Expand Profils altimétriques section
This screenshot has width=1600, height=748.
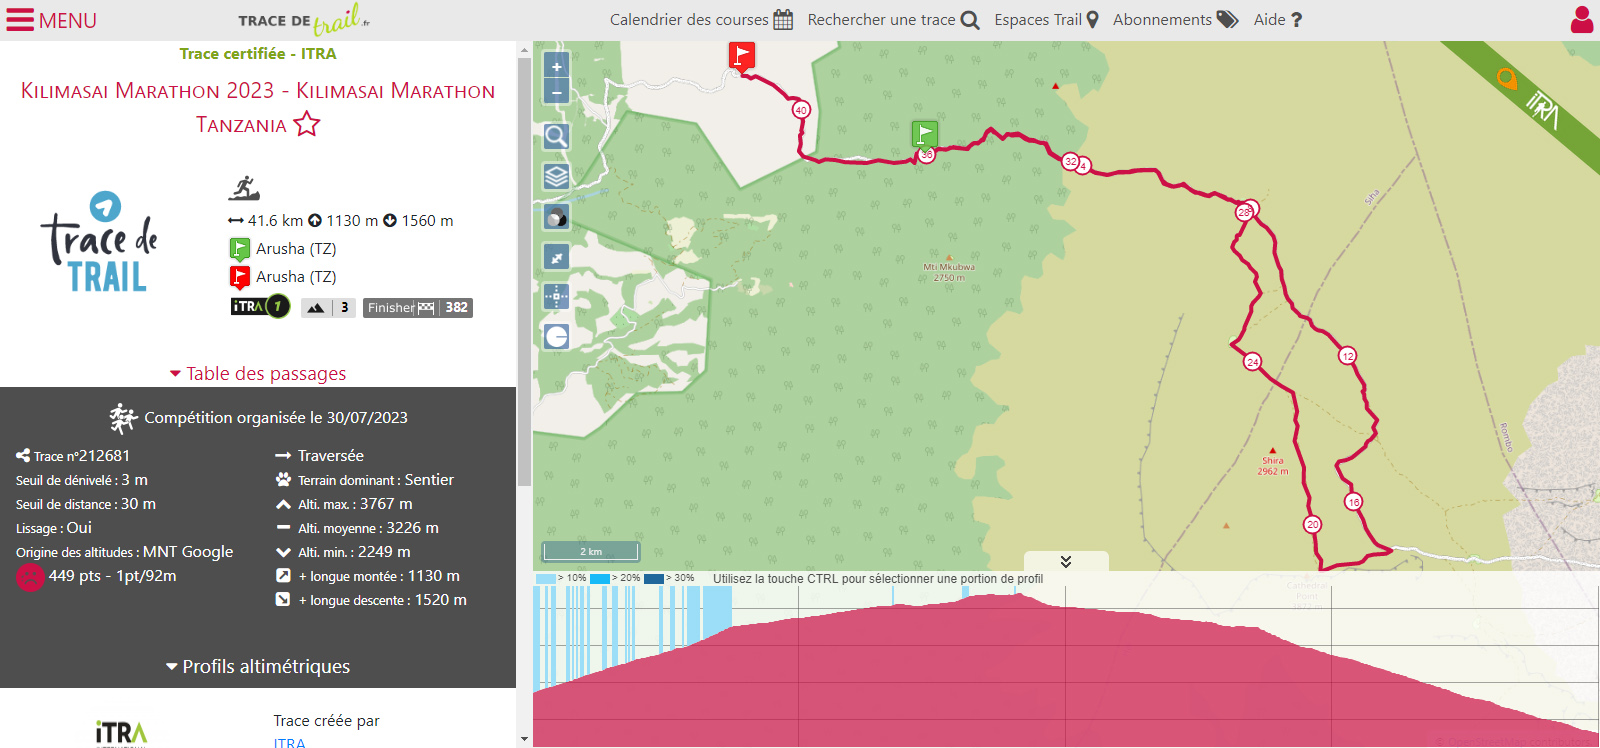(258, 667)
